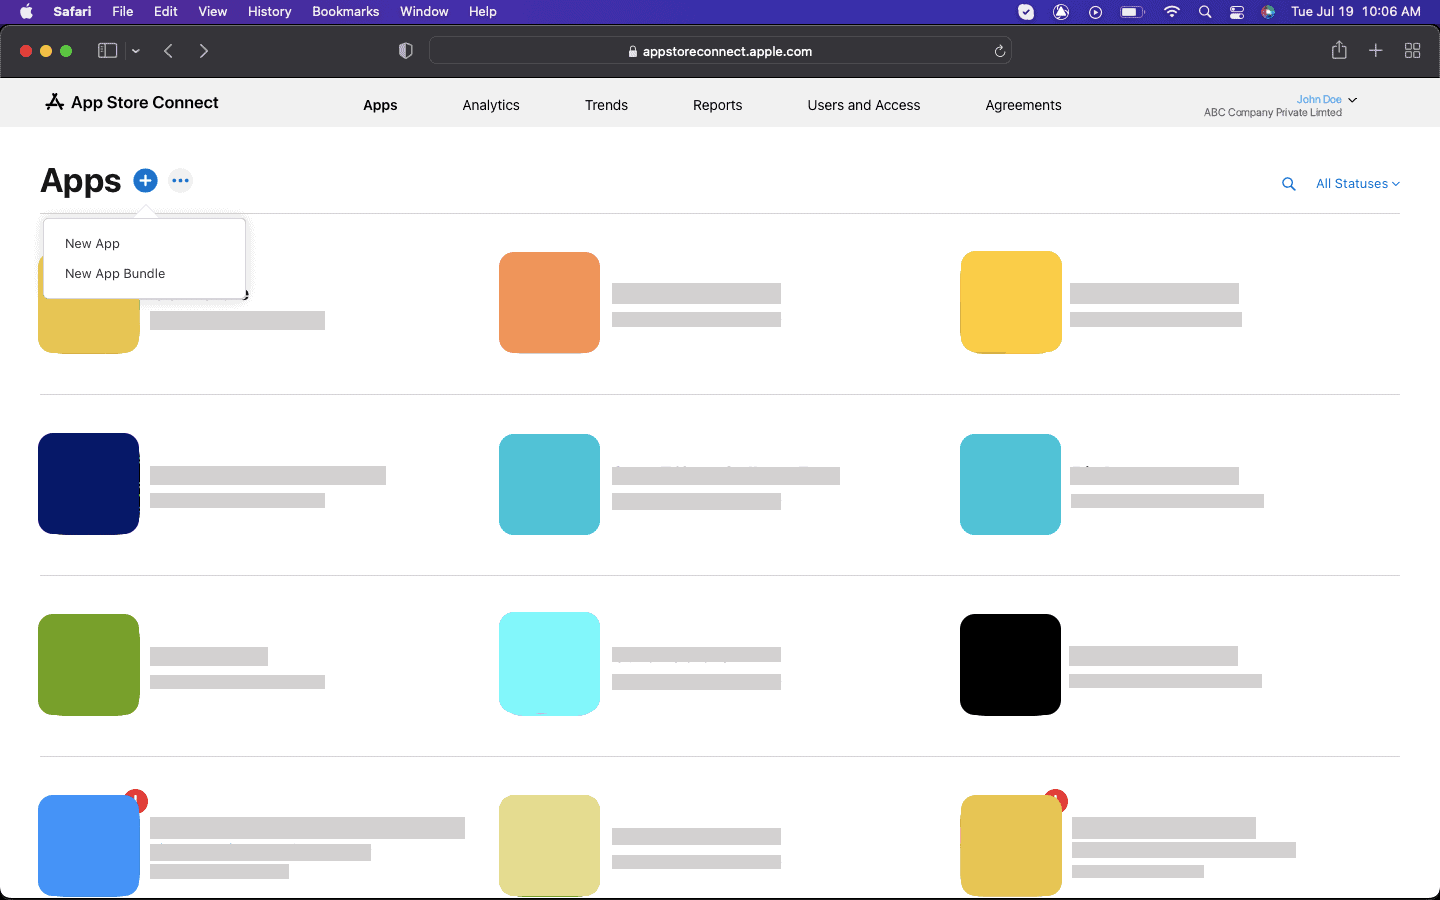Go forward with Safari forward arrow
This screenshot has height=900, width=1440.
click(203, 51)
